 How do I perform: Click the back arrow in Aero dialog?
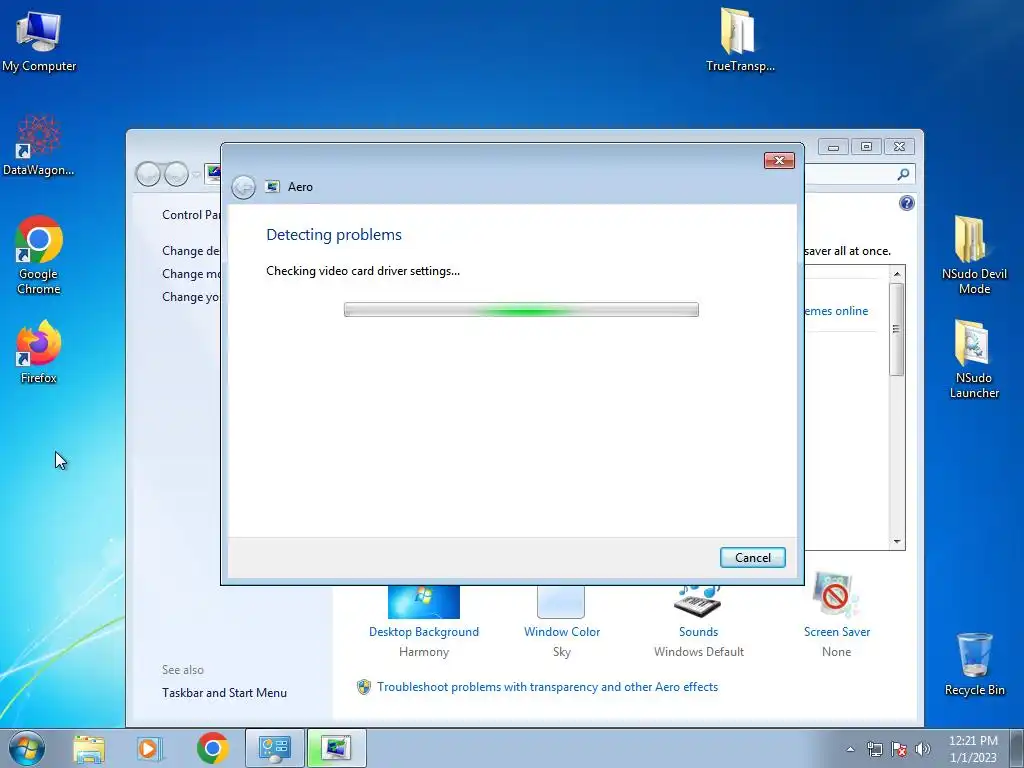click(244, 187)
